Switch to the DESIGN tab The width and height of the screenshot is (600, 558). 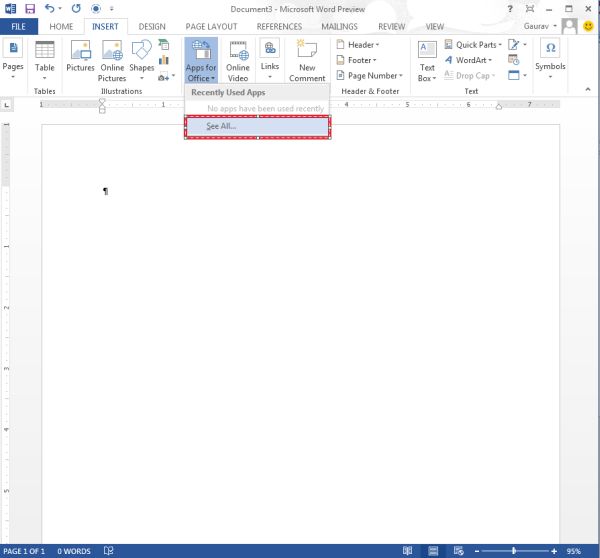coord(152,26)
